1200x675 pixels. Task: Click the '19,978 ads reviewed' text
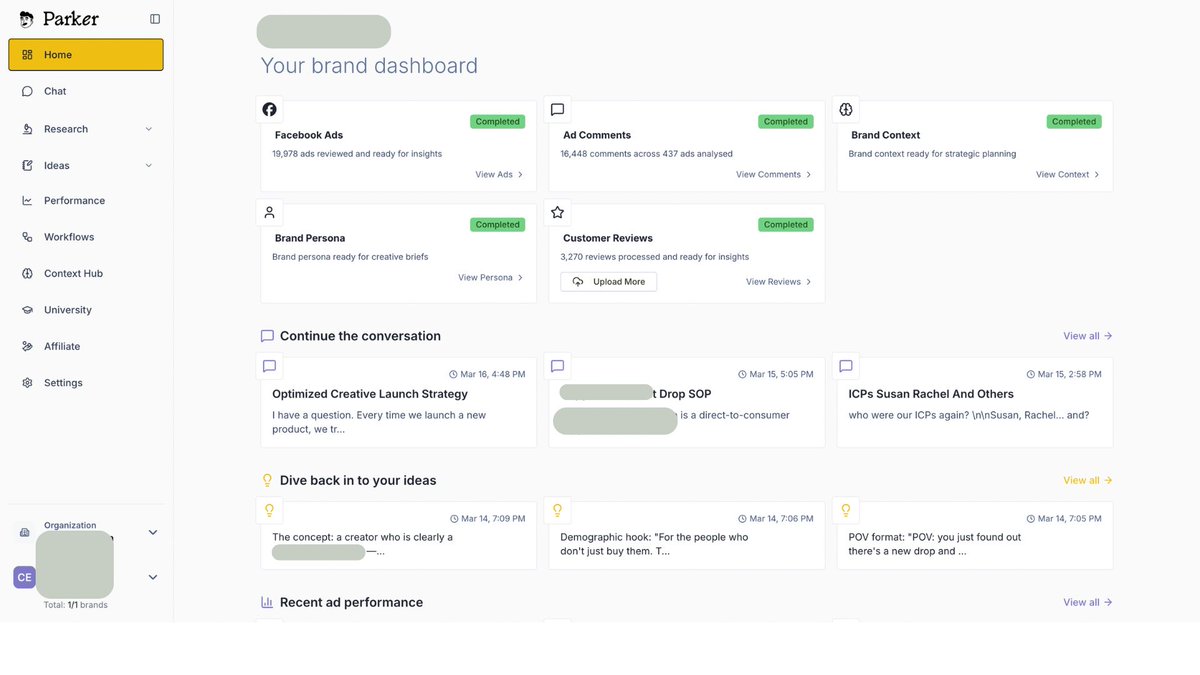pyautogui.click(x=357, y=154)
